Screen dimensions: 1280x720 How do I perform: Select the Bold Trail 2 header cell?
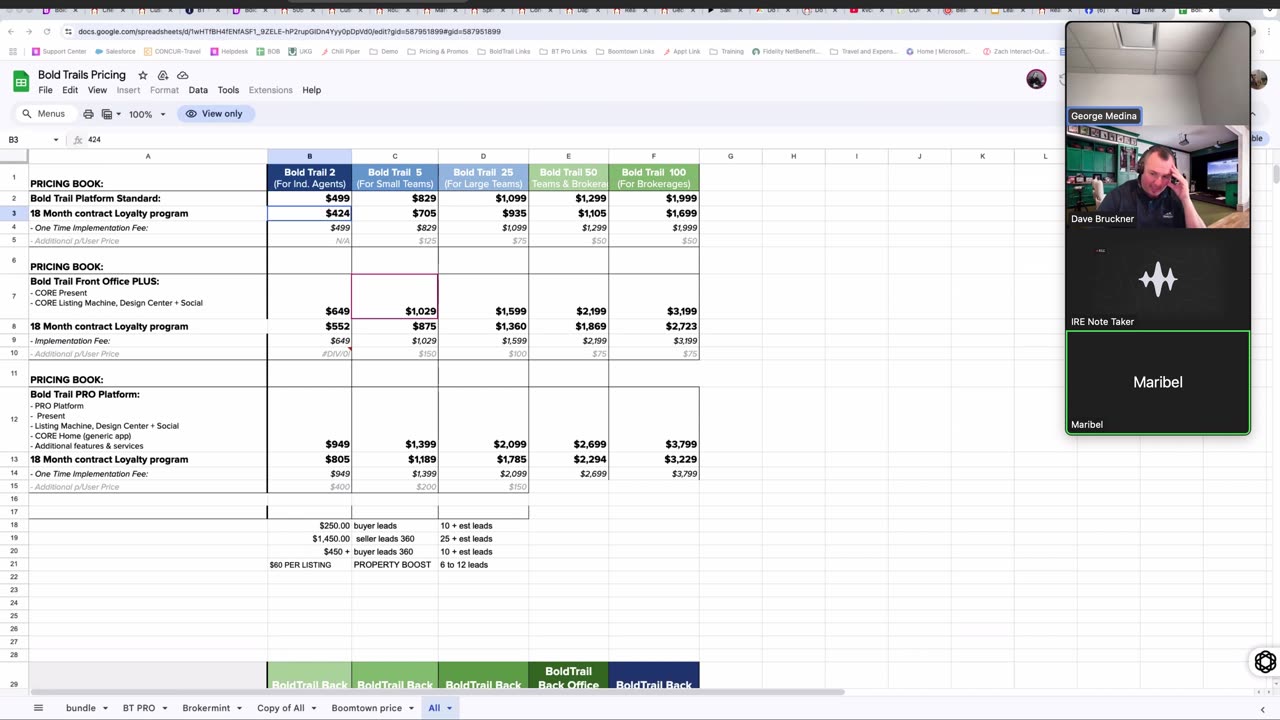pyautogui.click(x=309, y=178)
